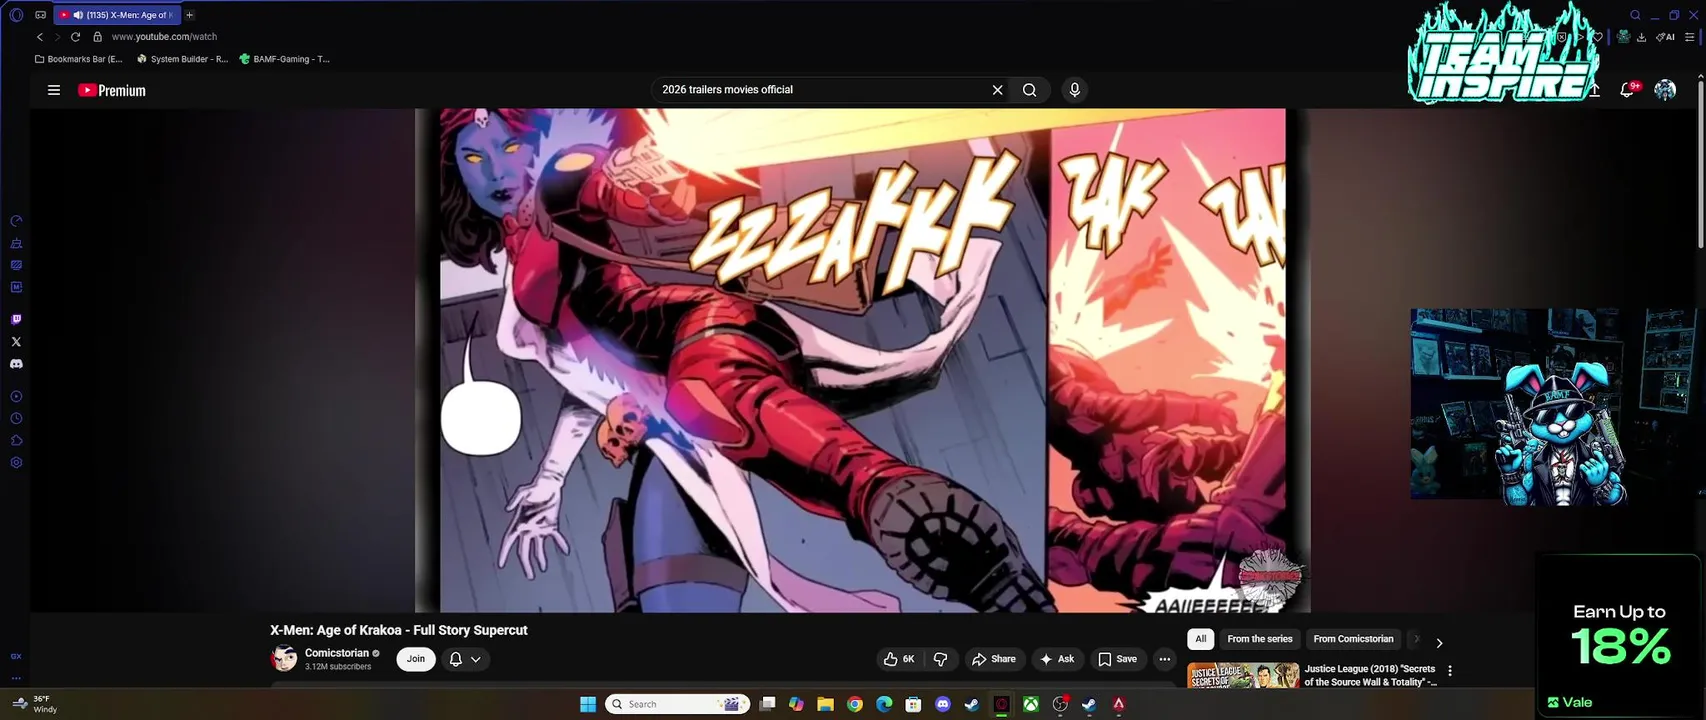Open the Xbox app in the taskbar
This screenshot has width=1706, height=720.
[1030, 704]
